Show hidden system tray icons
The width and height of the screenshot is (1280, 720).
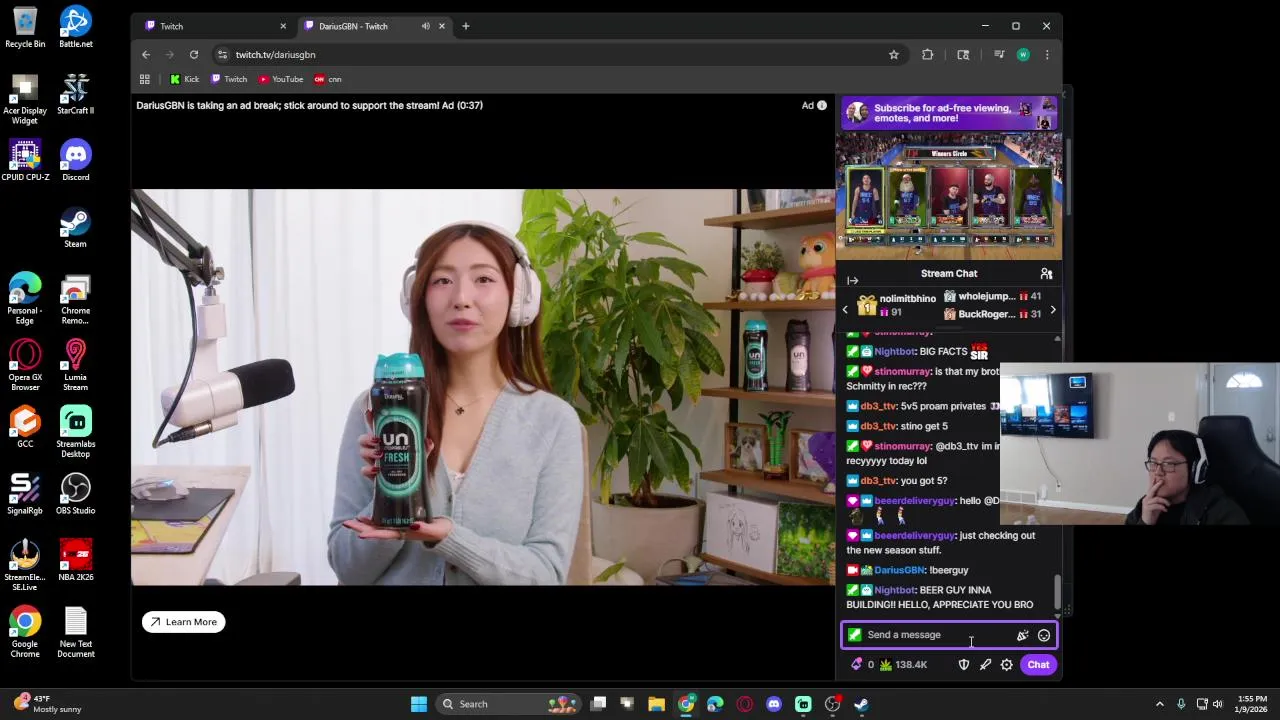[x=1160, y=704]
